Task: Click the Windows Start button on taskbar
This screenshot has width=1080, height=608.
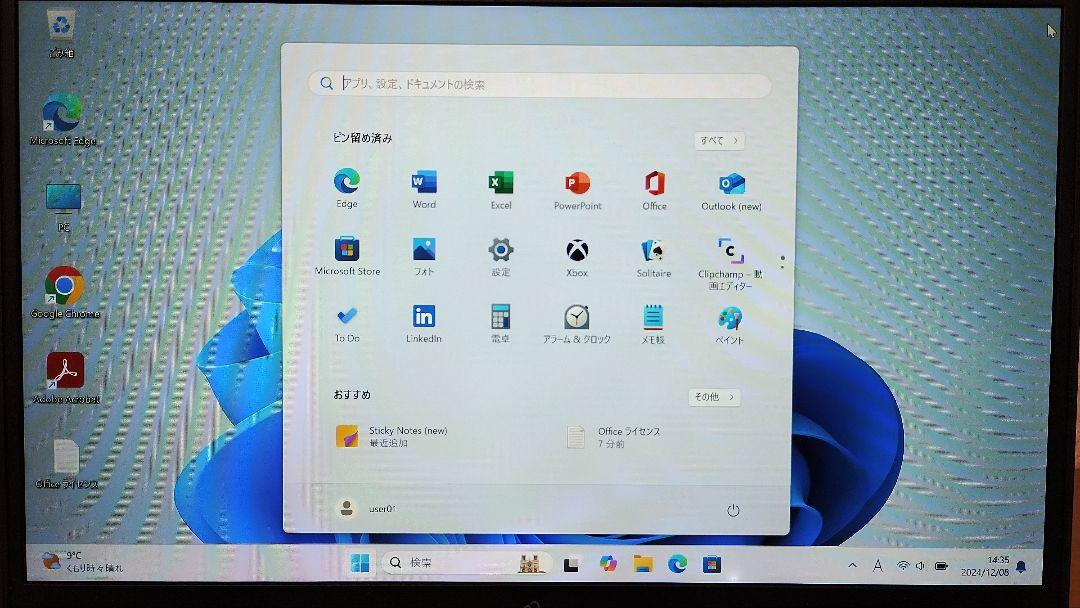Action: pos(360,563)
